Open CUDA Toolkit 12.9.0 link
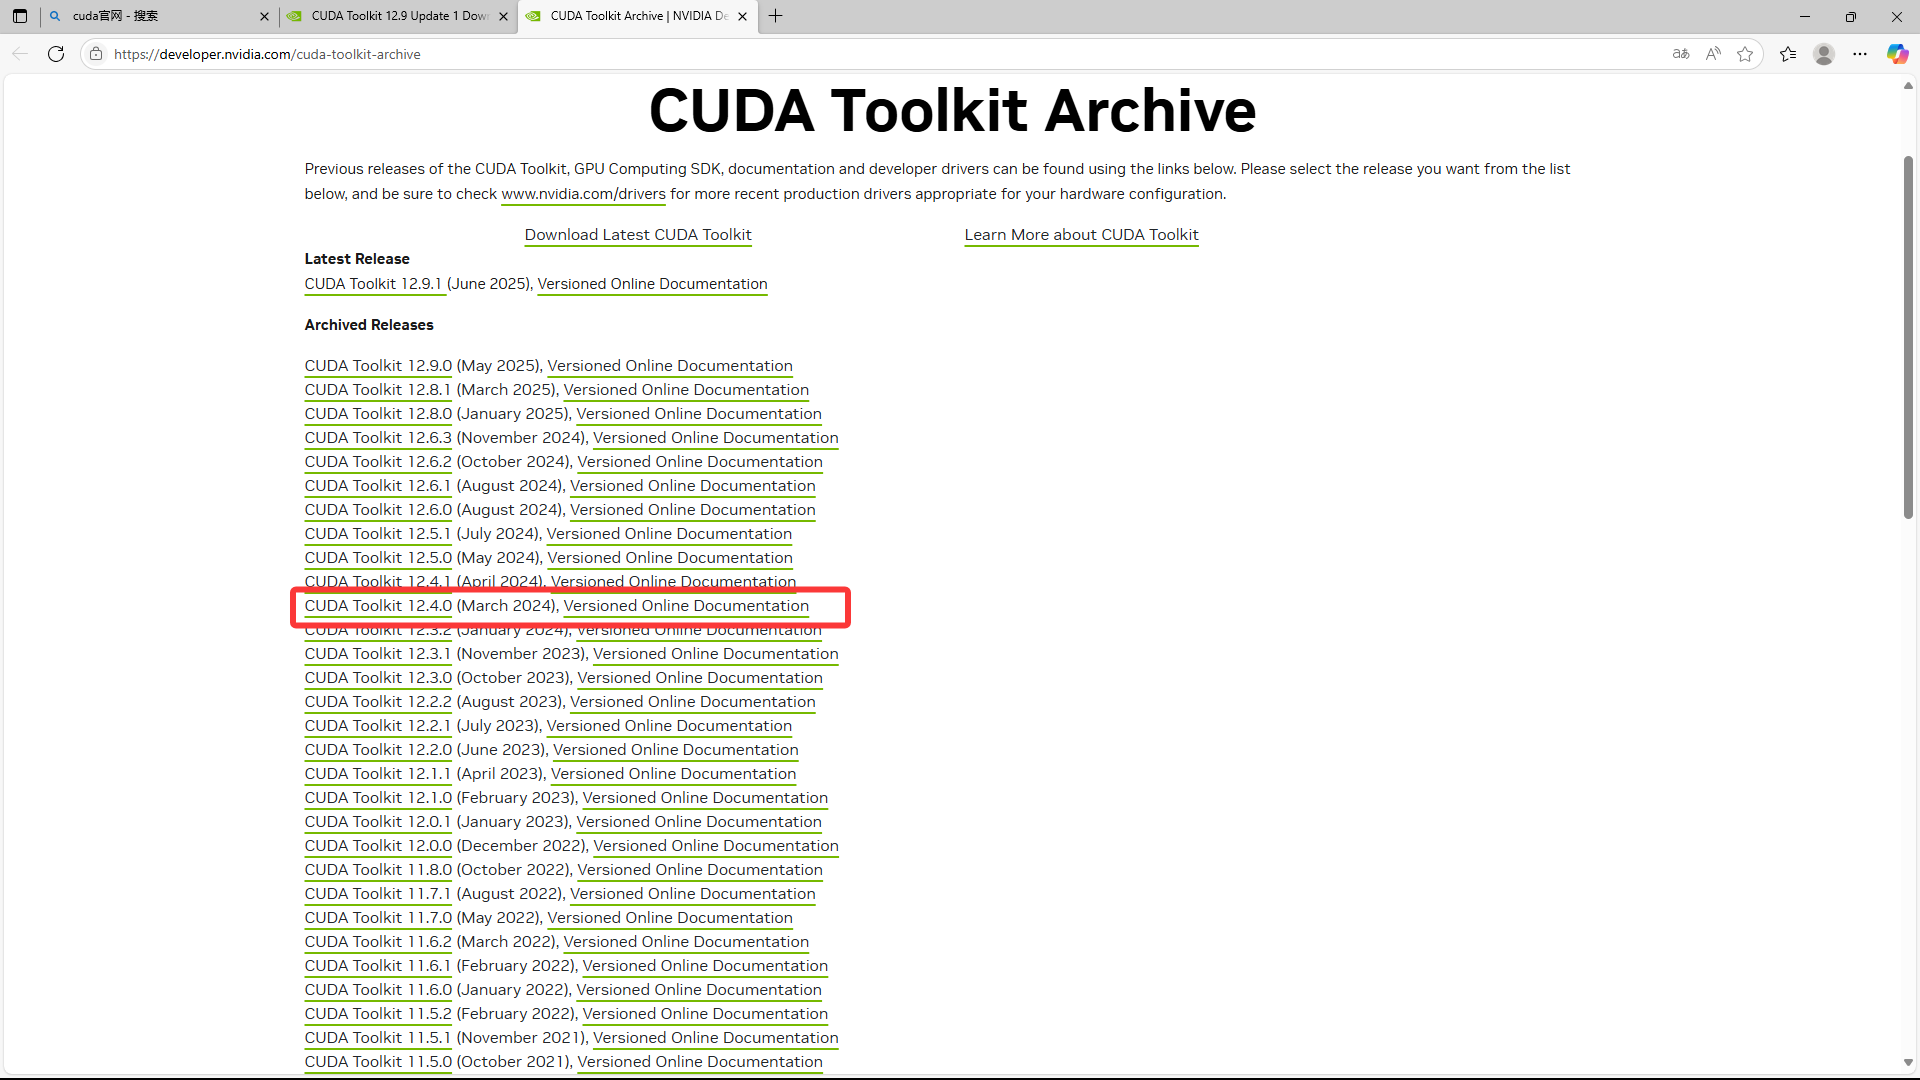Image resolution: width=1920 pixels, height=1080 pixels. point(378,366)
